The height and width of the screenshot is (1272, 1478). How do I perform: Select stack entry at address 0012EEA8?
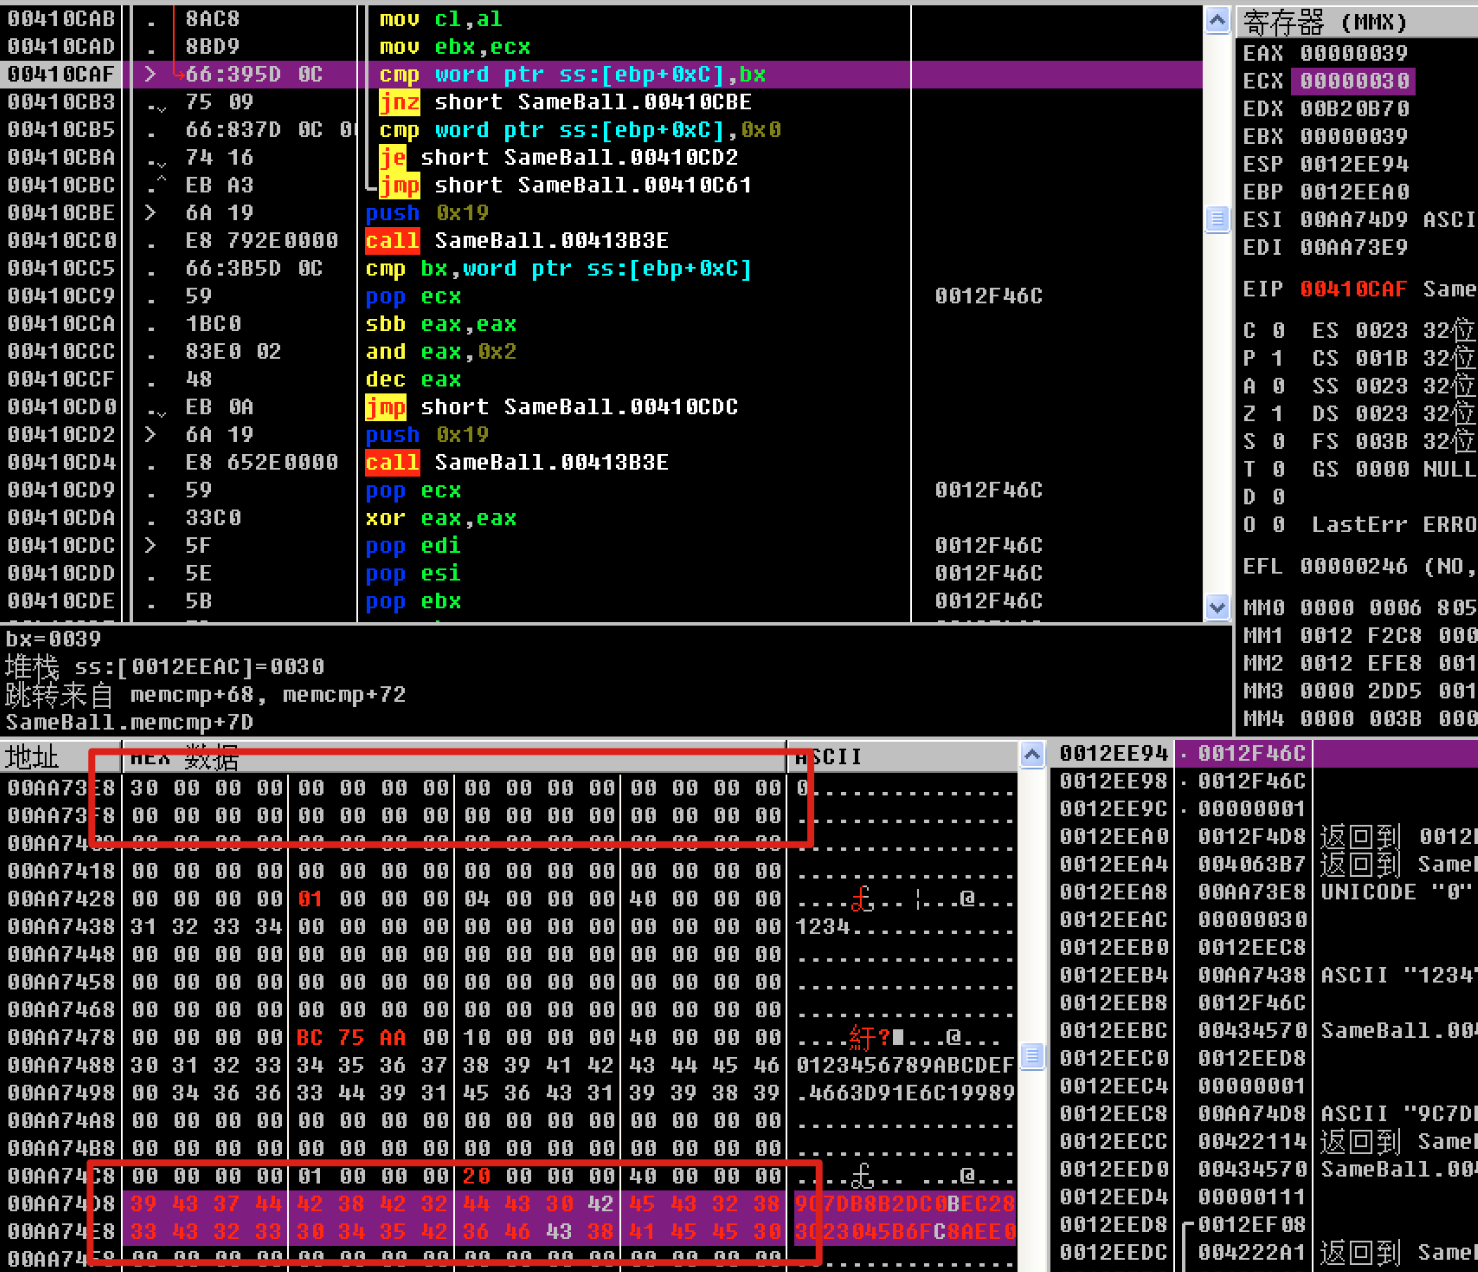pos(1113,892)
